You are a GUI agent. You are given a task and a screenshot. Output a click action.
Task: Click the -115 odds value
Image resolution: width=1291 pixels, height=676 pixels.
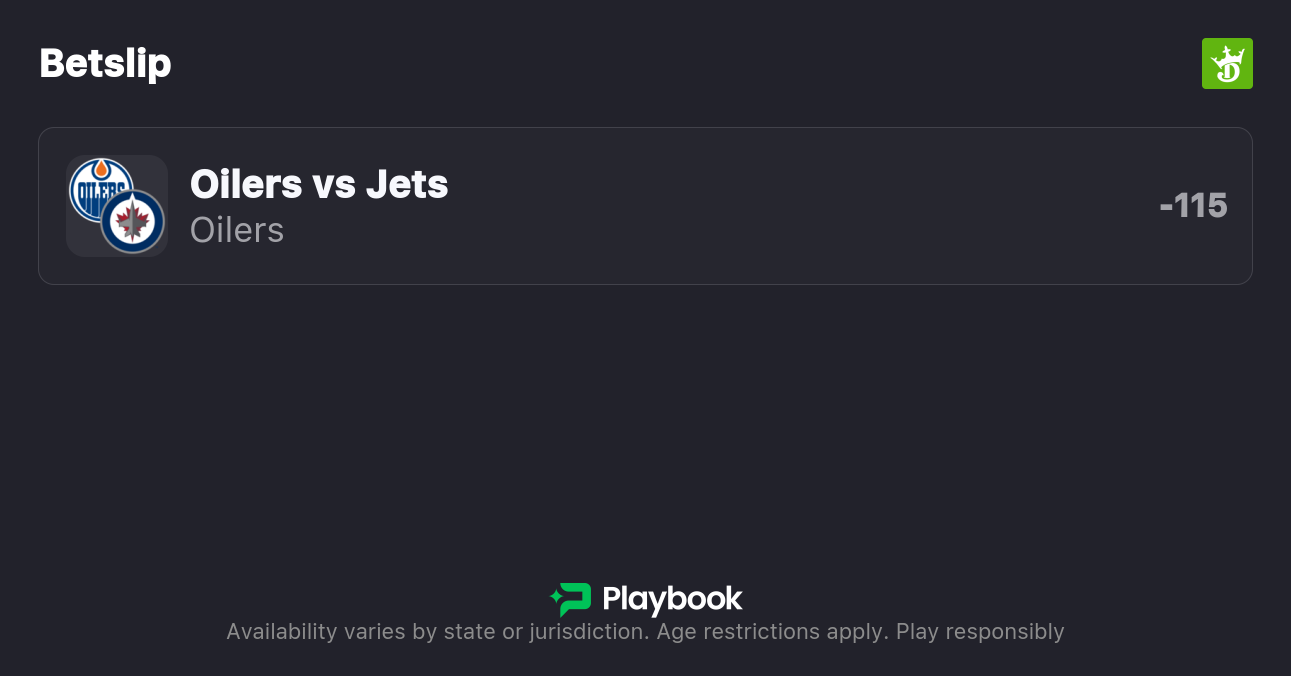(1193, 206)
